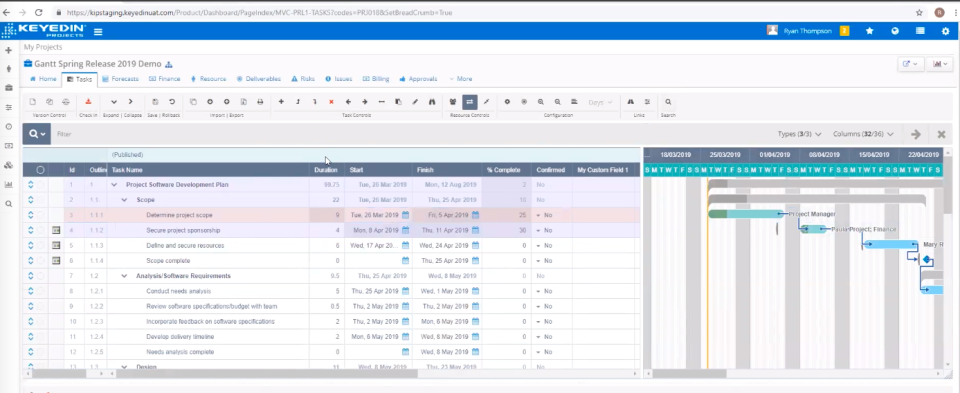Click the Search magnifier icon in the toolbar
960x393 pixels.
[x=668, y=102]
